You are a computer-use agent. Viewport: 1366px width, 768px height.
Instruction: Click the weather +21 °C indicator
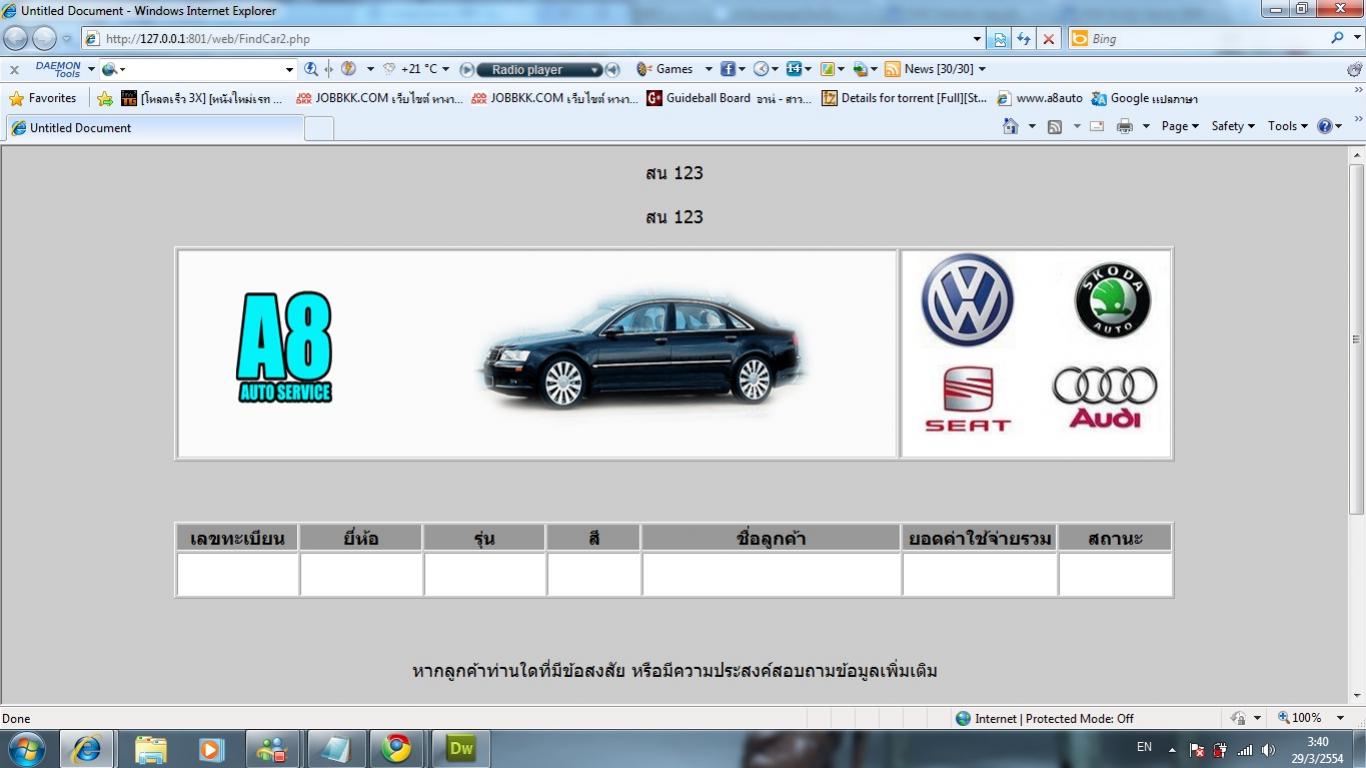(x=418, y=69)
